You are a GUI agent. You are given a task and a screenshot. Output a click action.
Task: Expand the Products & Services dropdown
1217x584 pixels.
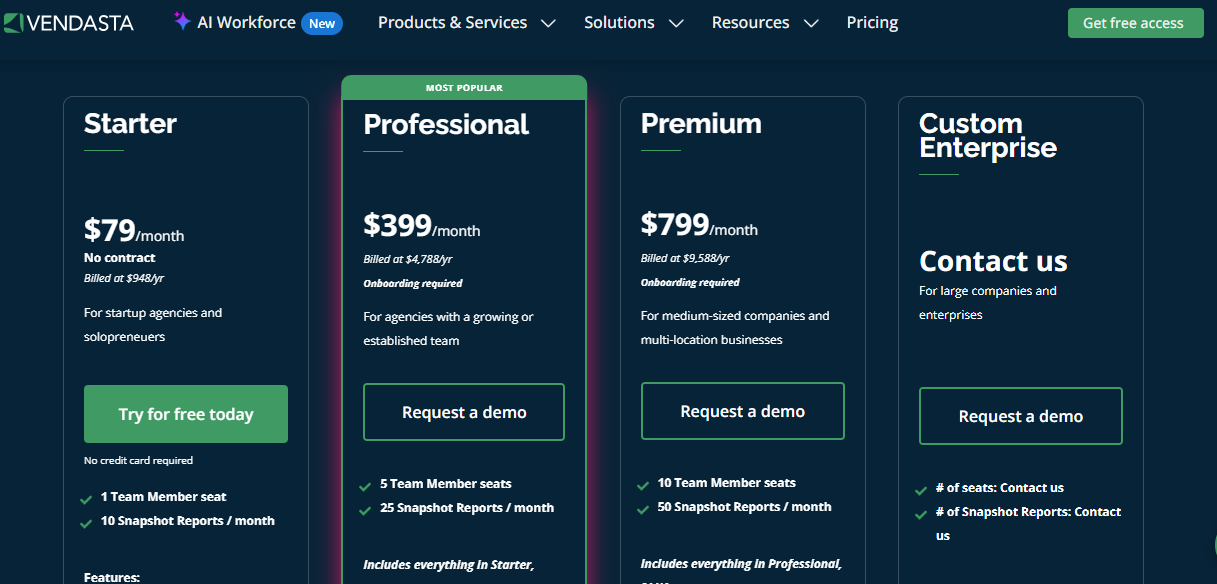tap(465, 21)
